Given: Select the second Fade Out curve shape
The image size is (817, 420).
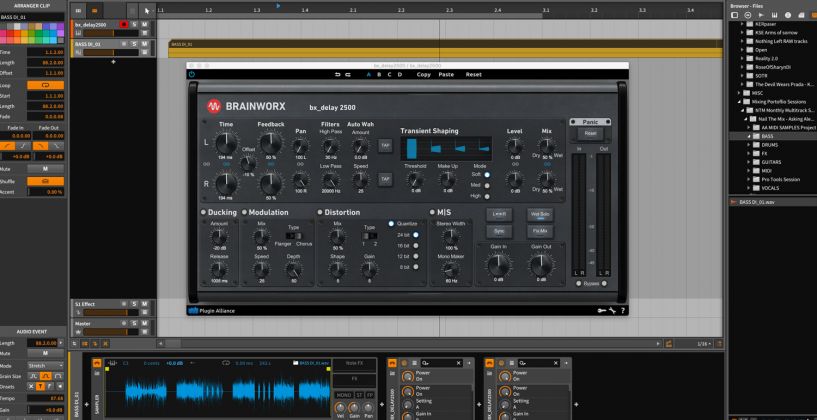Looking at the screenshot, I should tap(56, 145).
